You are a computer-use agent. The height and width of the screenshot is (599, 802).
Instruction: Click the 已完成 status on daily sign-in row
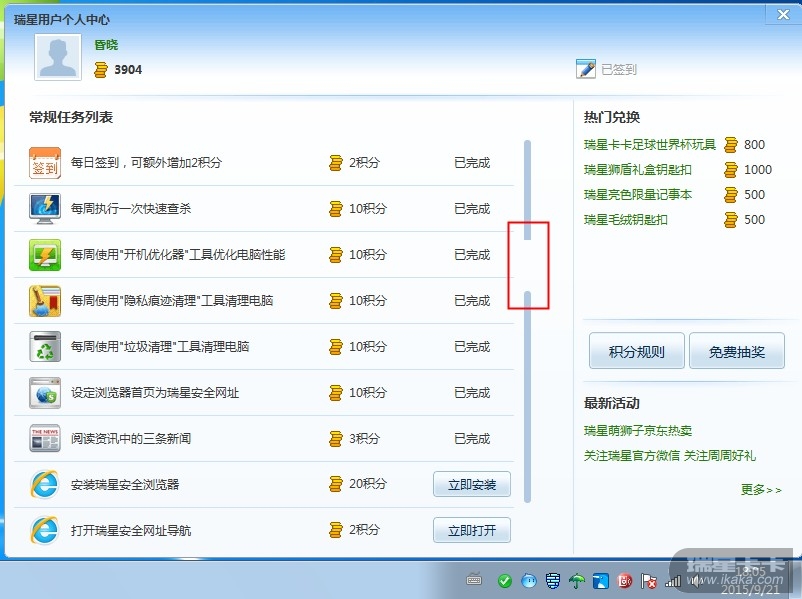(472, 163)
